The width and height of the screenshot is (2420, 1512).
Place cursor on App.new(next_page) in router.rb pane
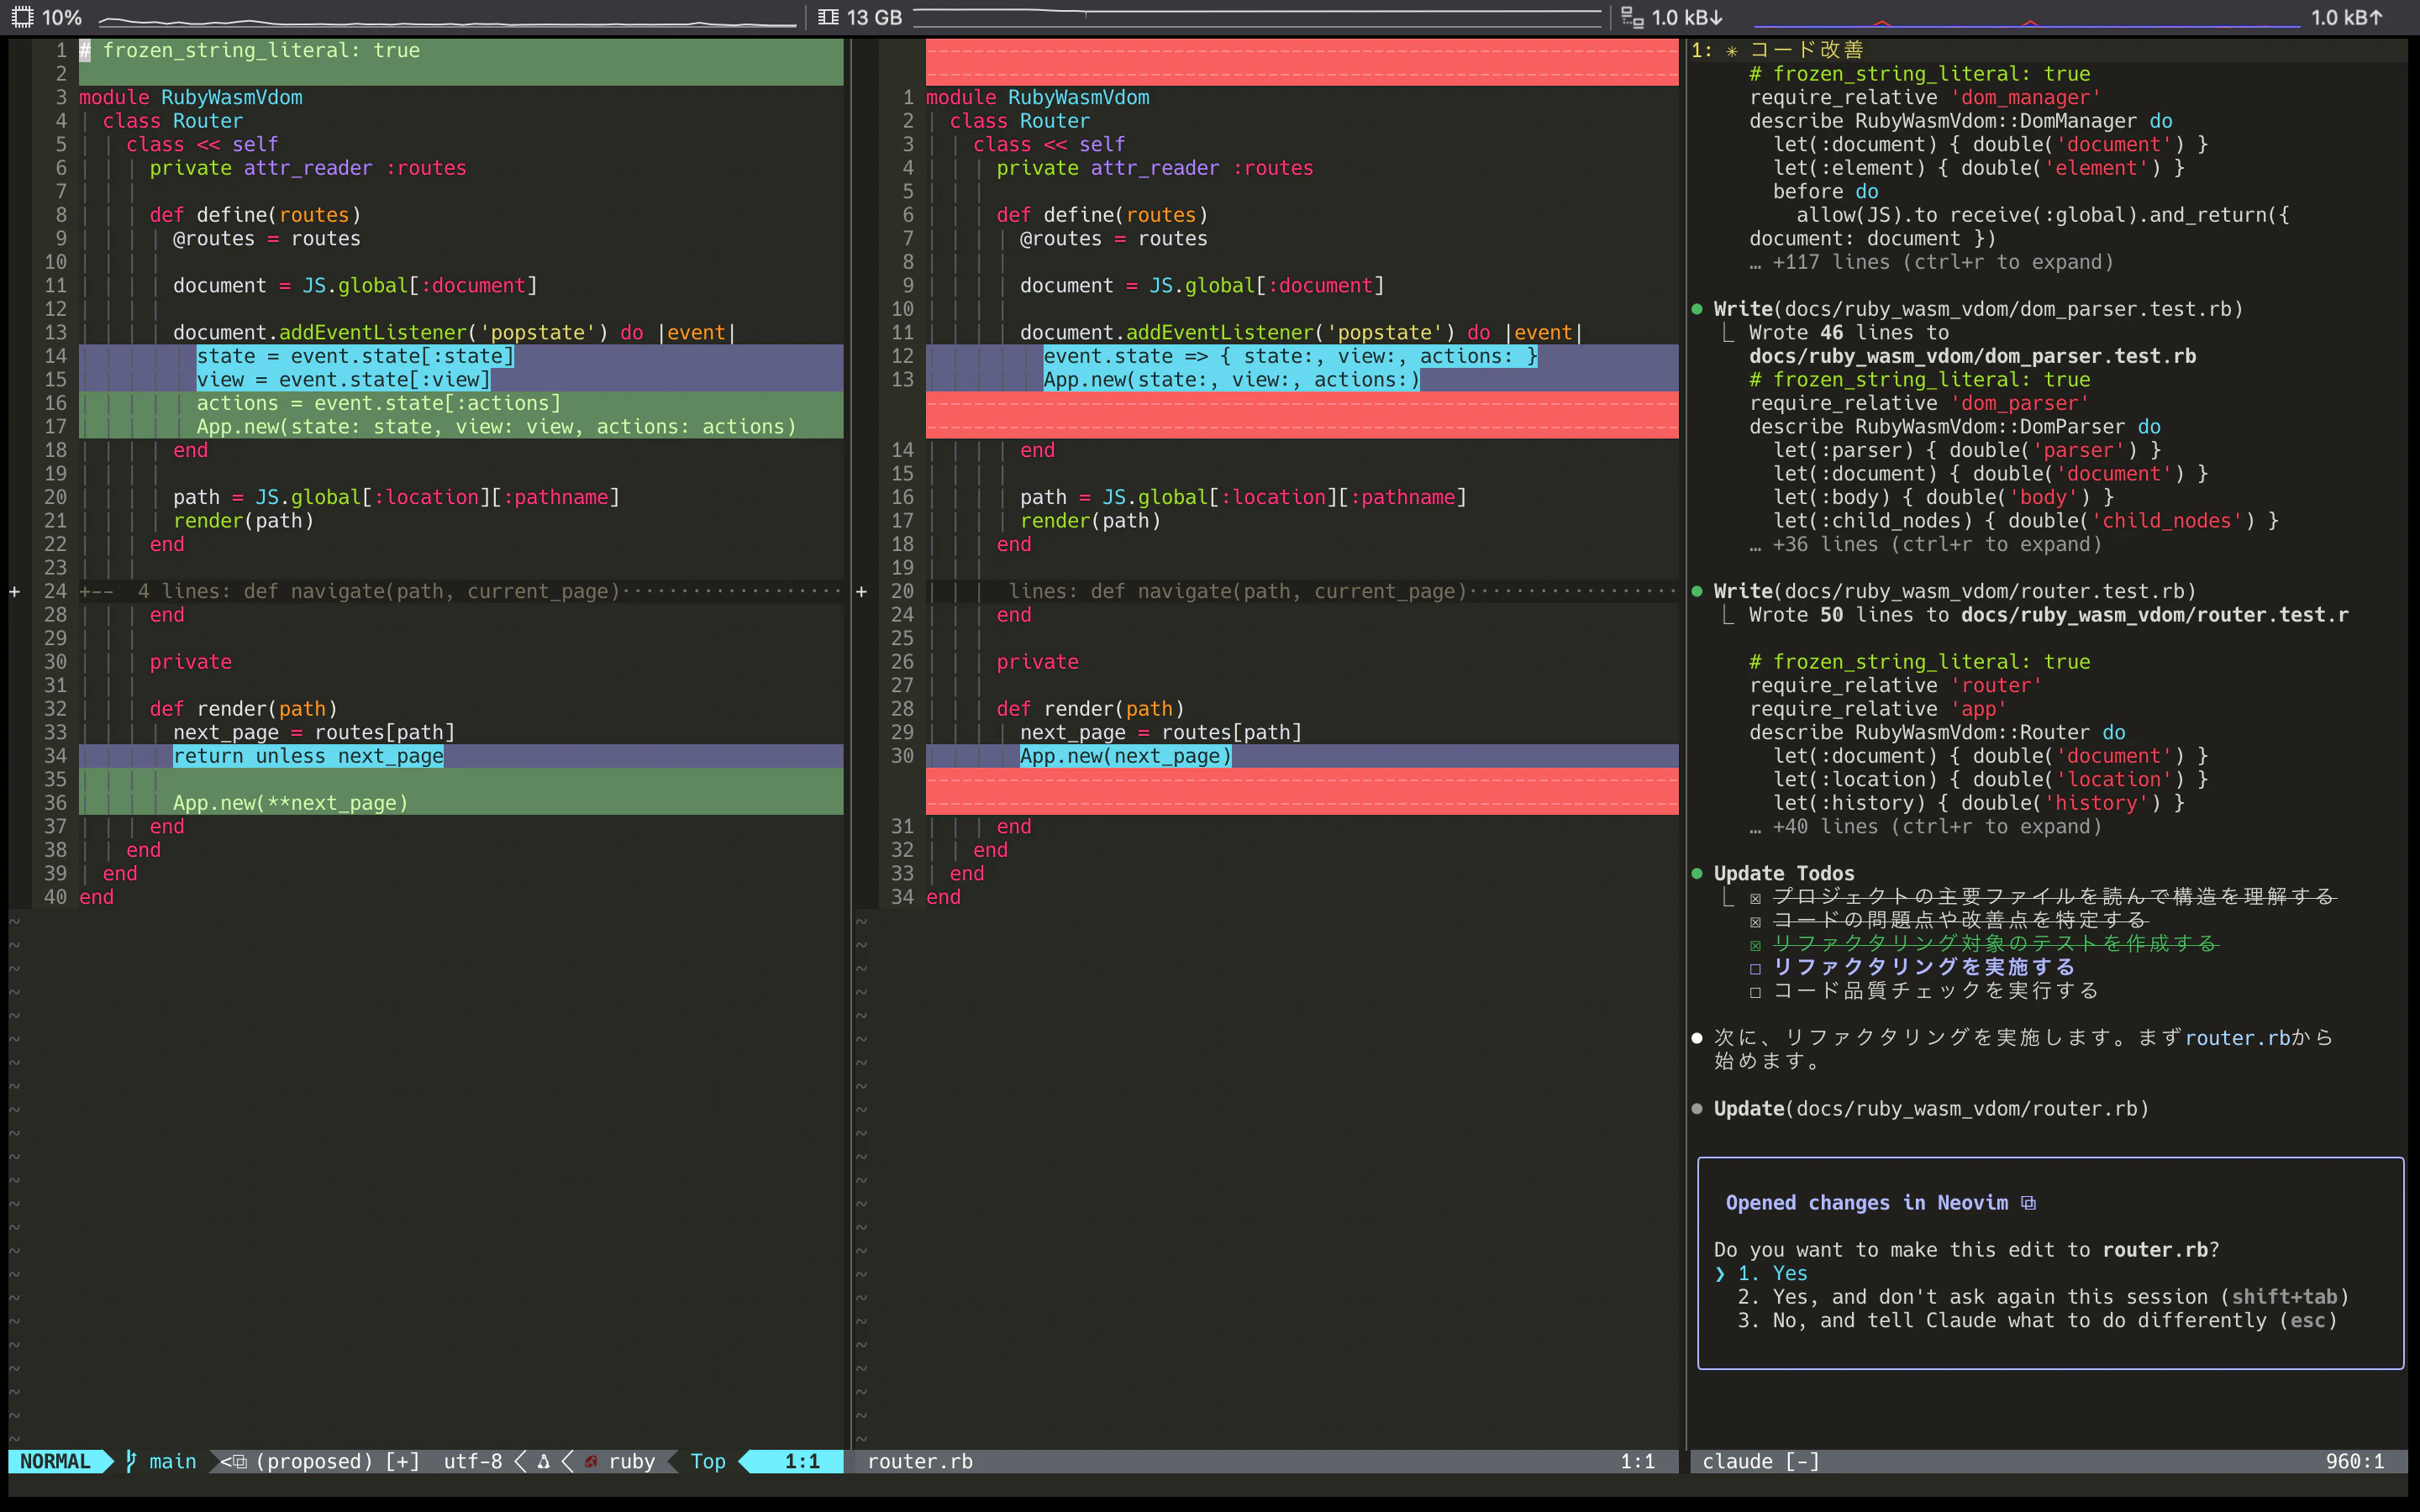(1125, 756)
